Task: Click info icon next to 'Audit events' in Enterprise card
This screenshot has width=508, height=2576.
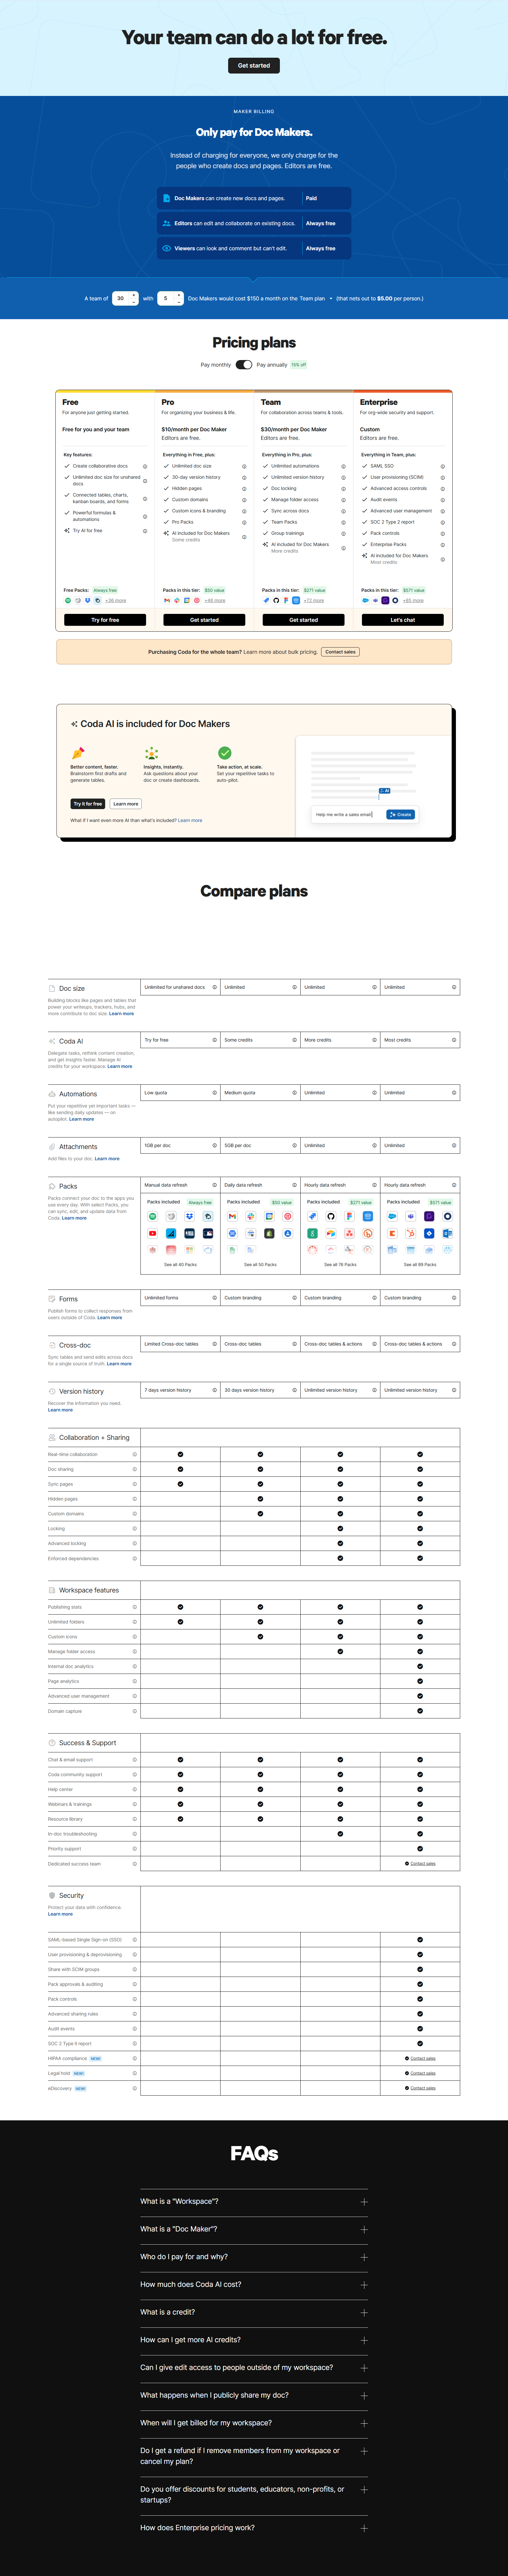Action: click(443, 500)
